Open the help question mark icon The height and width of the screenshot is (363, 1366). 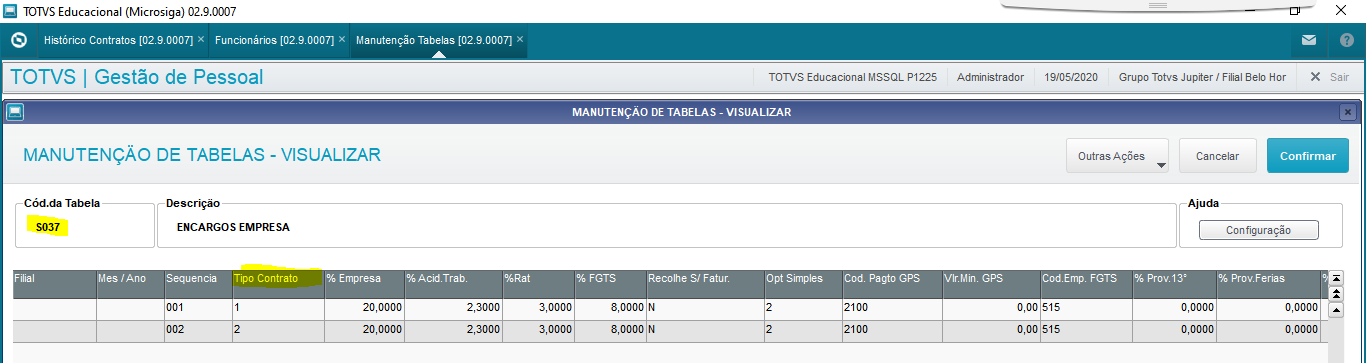[x=1347, y=41]
